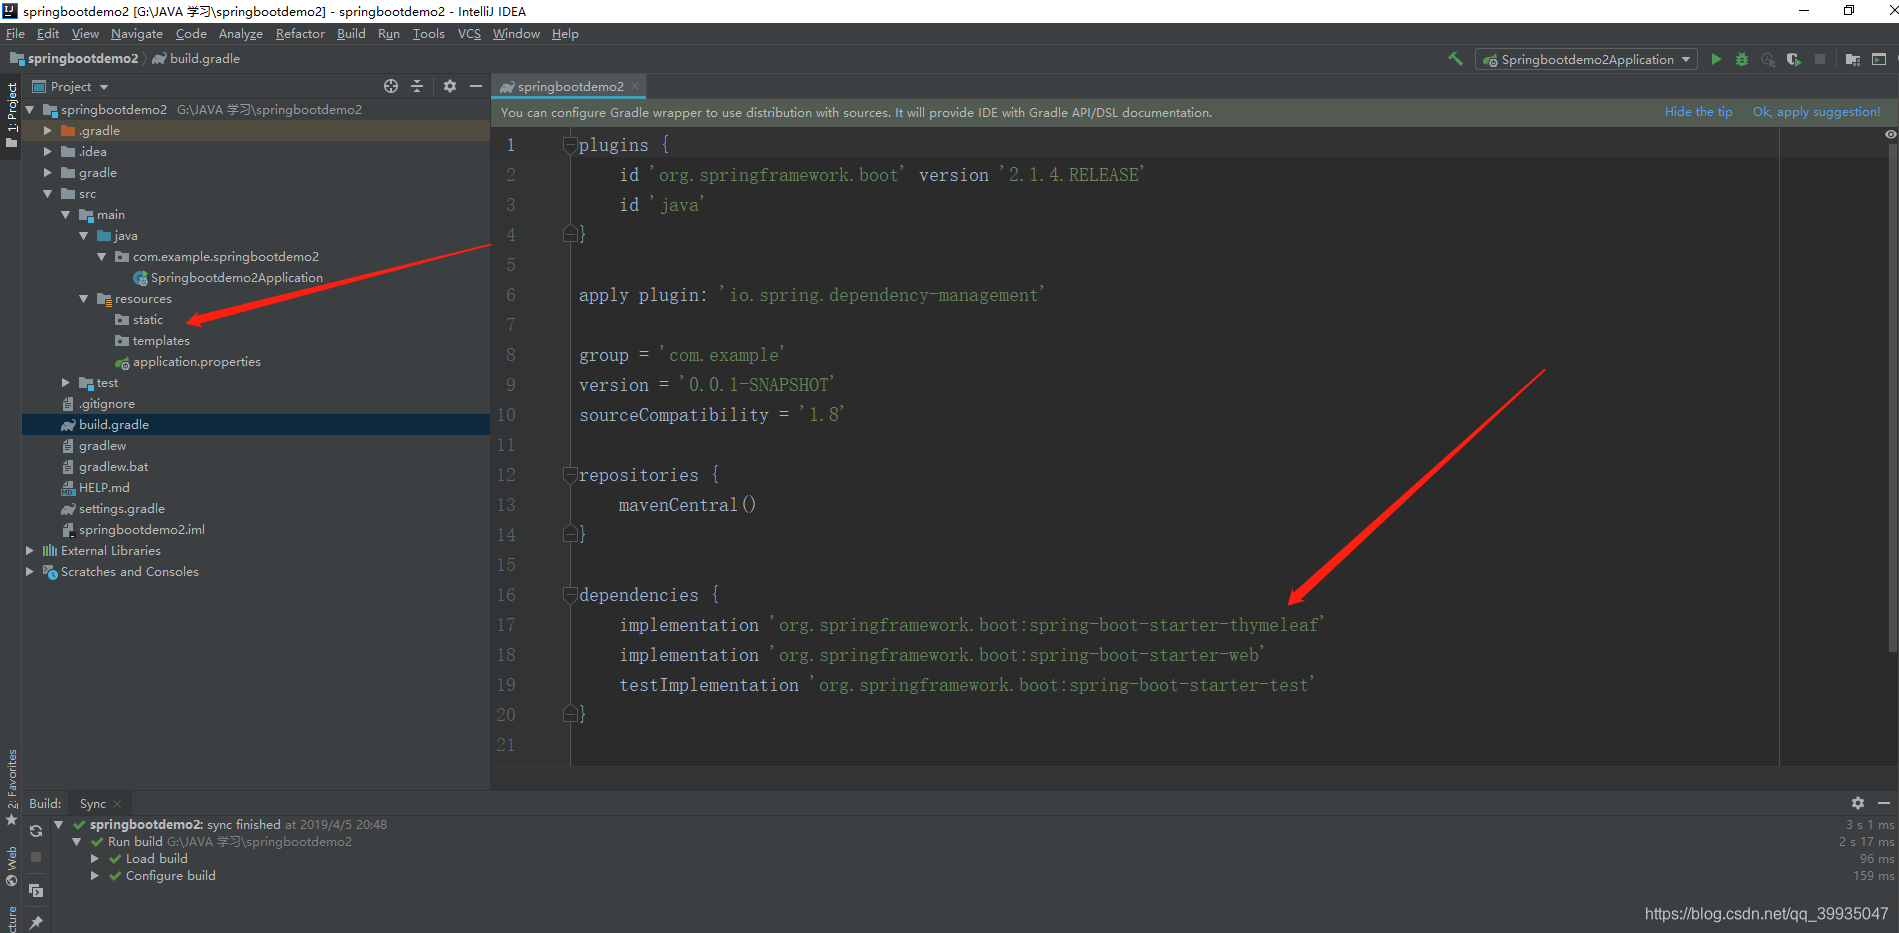The height and width of the screenshot is (933, 1899).
Task: Click the Run Anything icon in toolbar
Action: pos(1879,59)
